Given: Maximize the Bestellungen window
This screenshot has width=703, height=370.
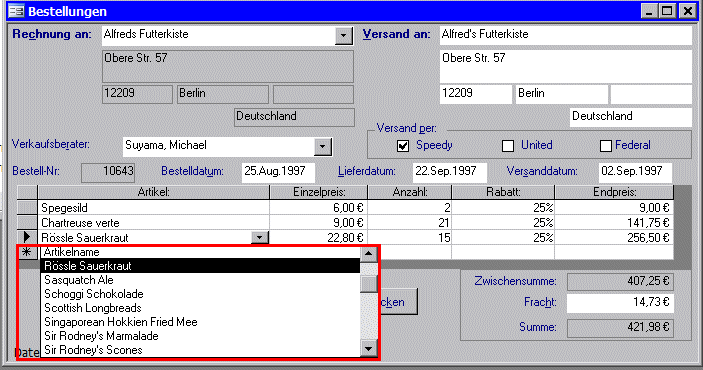Looking at the screenshot, I should [667, 11].
